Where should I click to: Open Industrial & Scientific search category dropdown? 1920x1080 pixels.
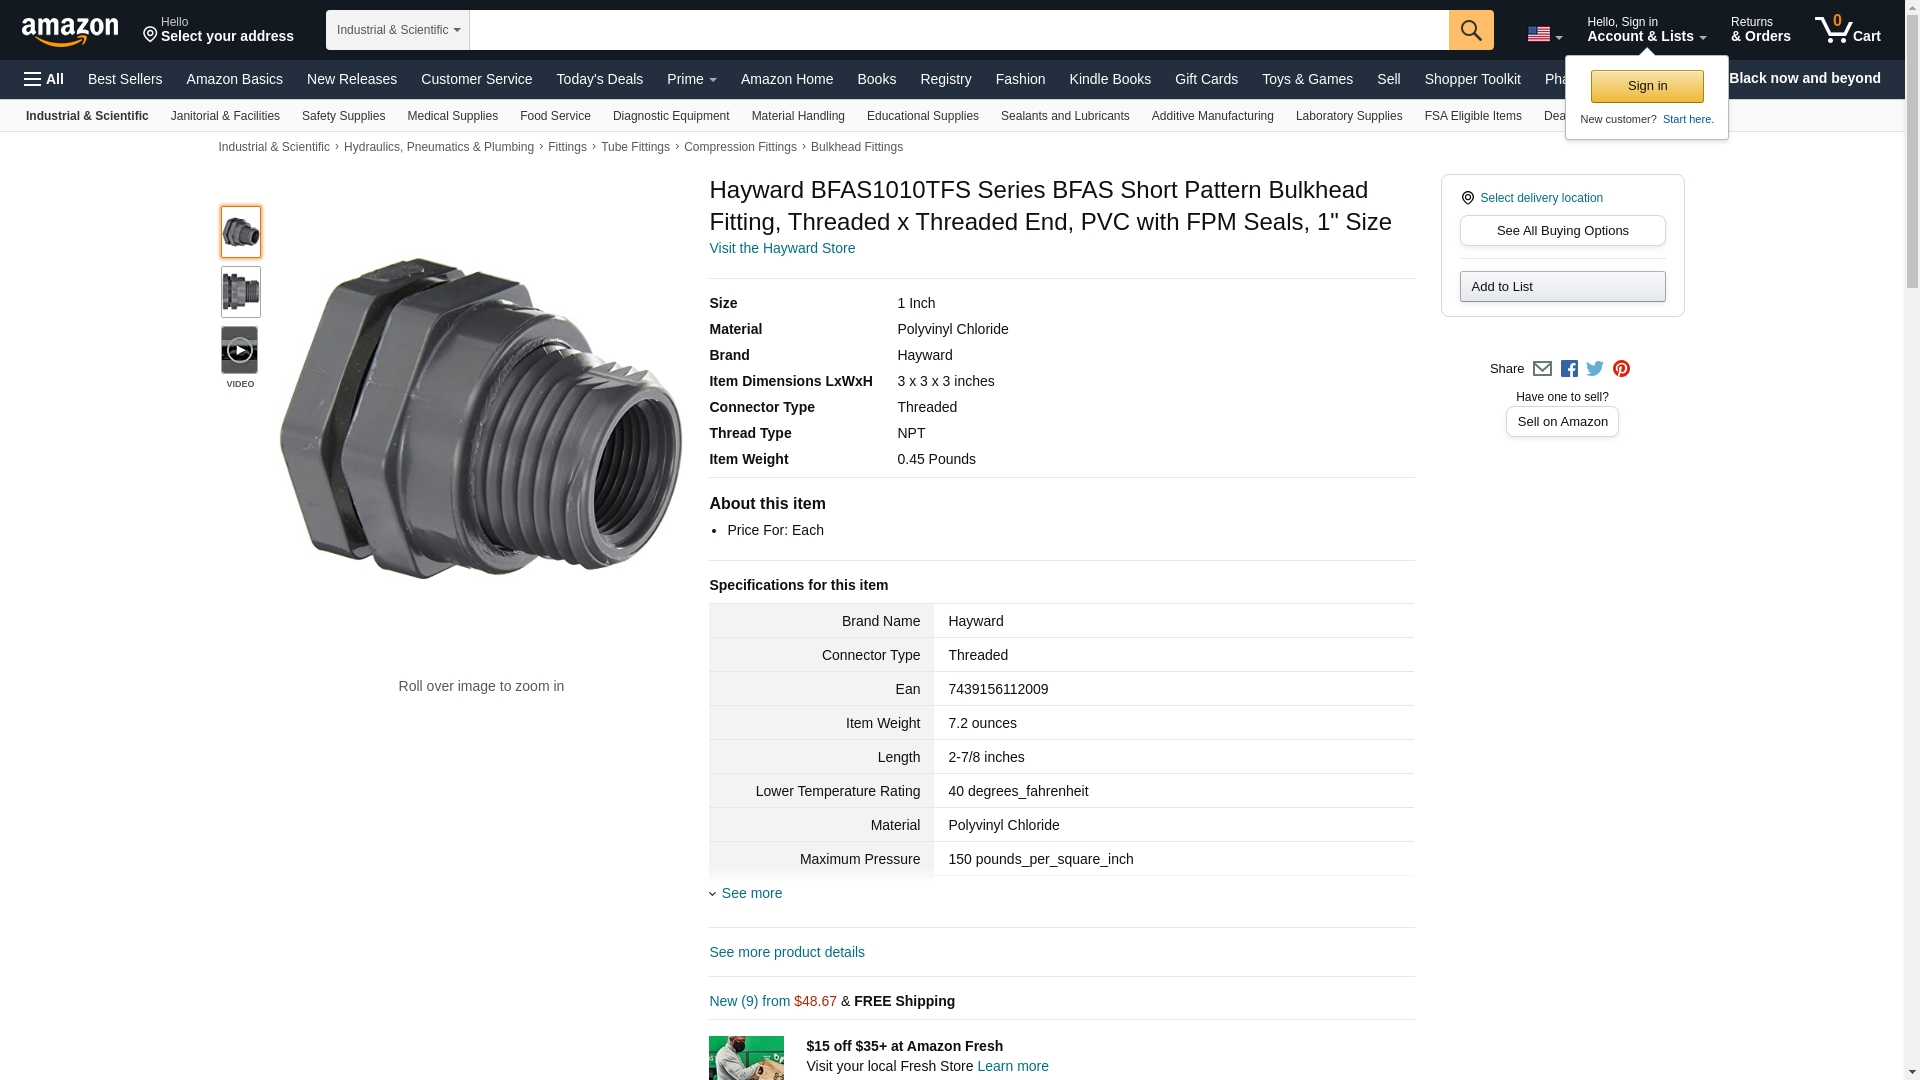tap(398, 30)
